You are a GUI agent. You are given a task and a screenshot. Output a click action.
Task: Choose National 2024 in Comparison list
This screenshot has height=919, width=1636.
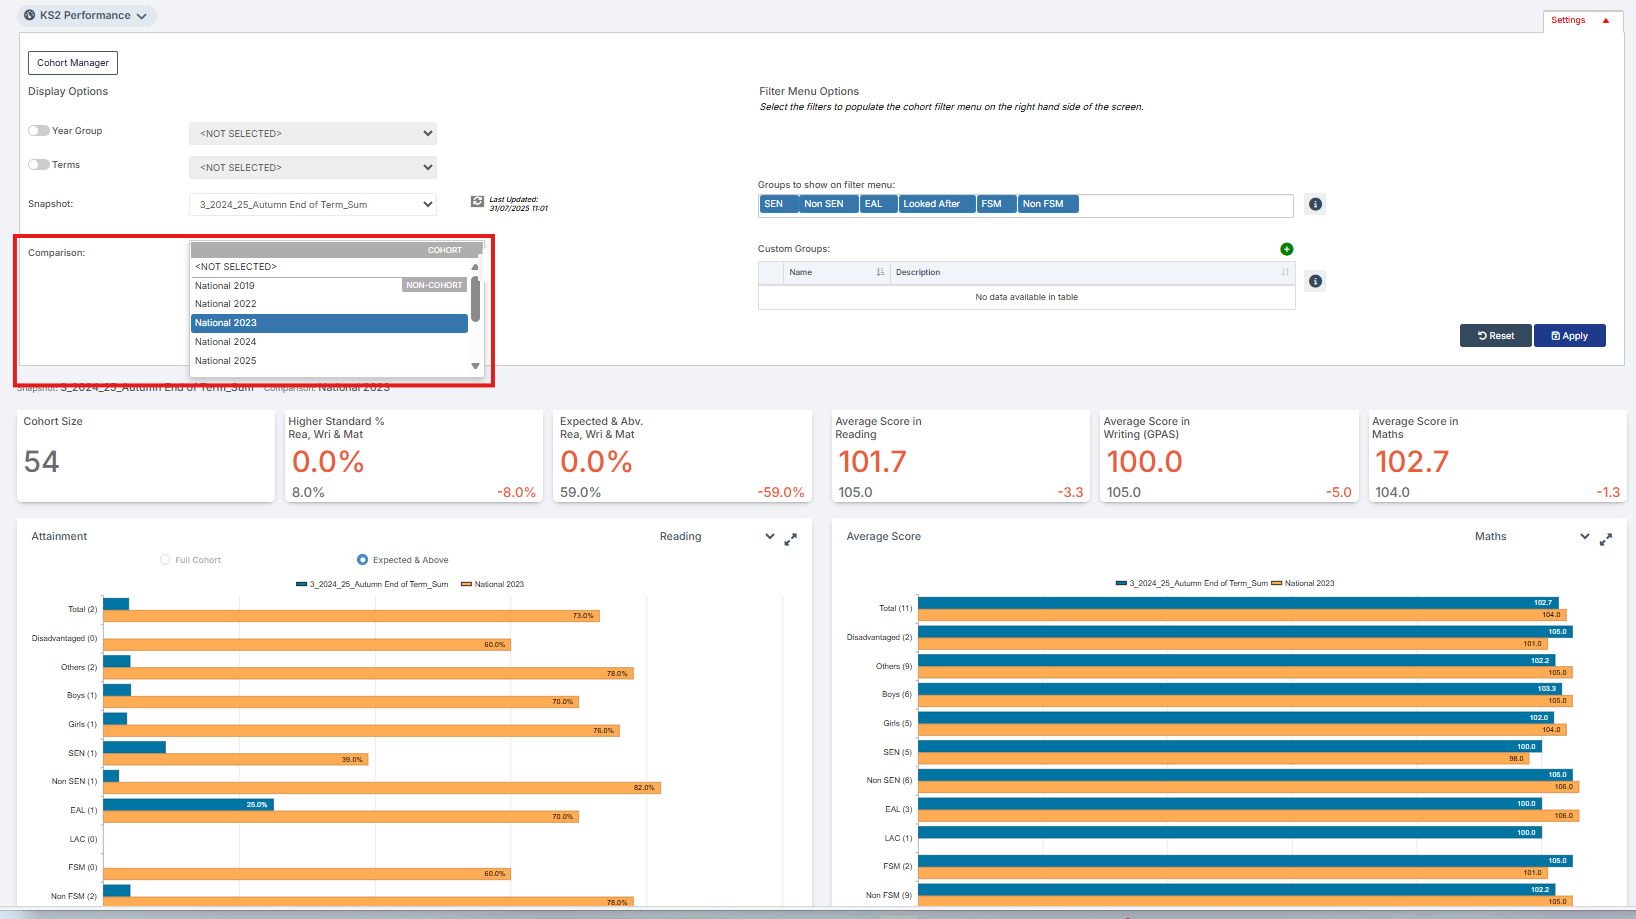click(226, 342)
